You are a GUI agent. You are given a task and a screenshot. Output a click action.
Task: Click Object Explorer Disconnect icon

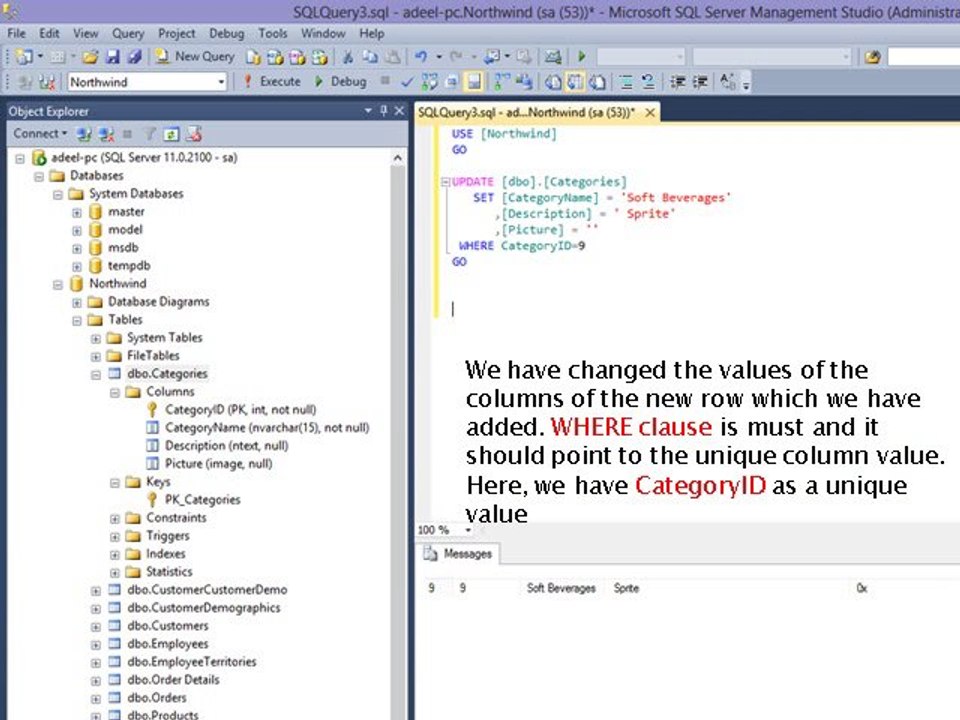coord(107,133)
